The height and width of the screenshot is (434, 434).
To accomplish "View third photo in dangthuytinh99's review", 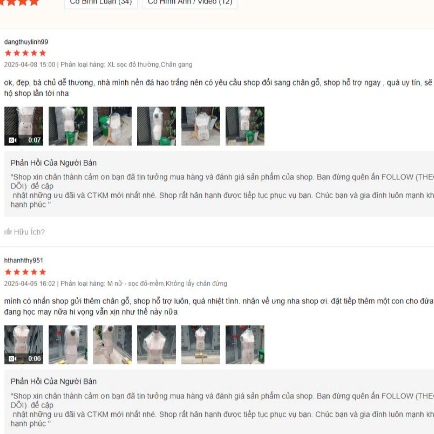I will pos(112,126).
